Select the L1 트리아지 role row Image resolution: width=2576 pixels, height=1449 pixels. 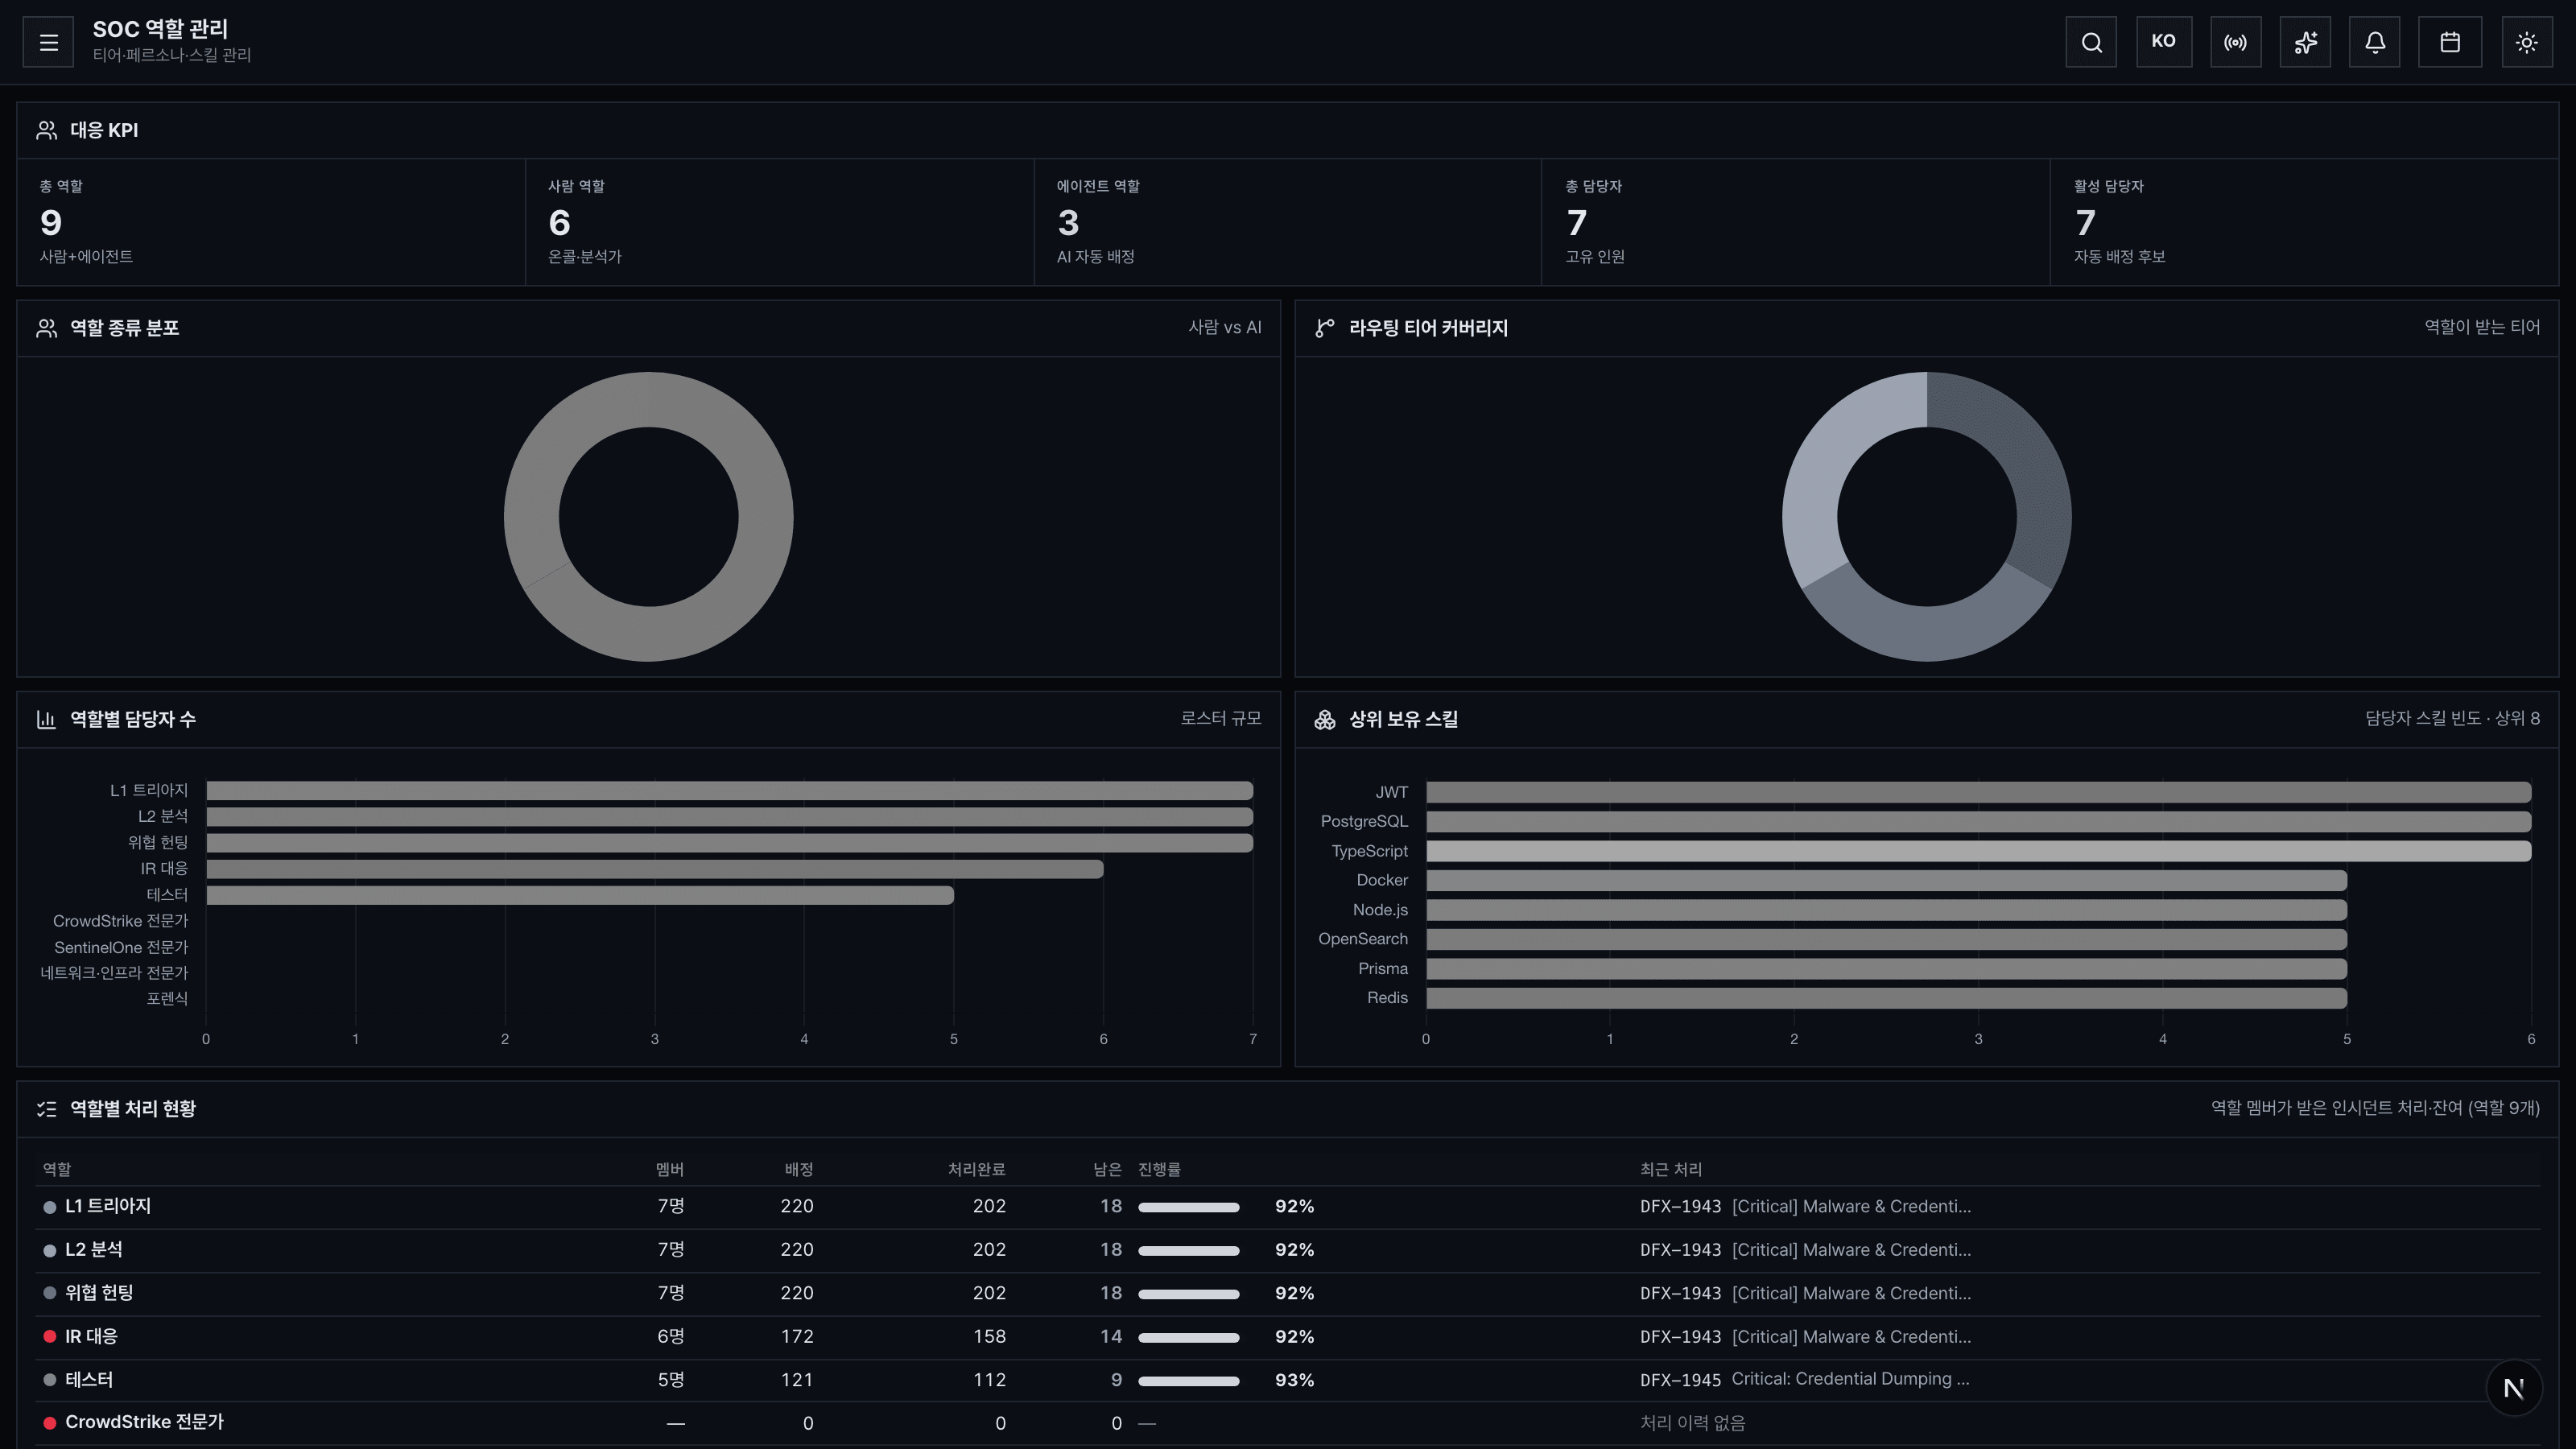(x=1288, y=1207)
